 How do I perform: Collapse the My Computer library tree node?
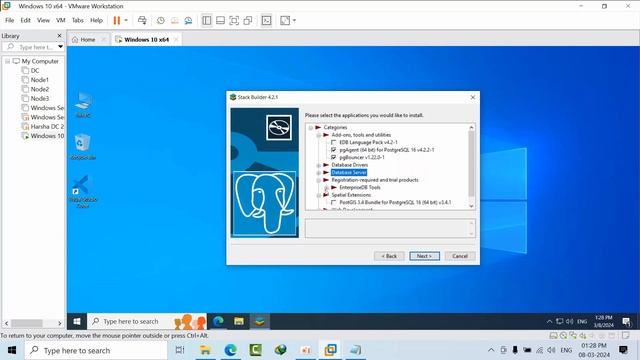[8, 61]
